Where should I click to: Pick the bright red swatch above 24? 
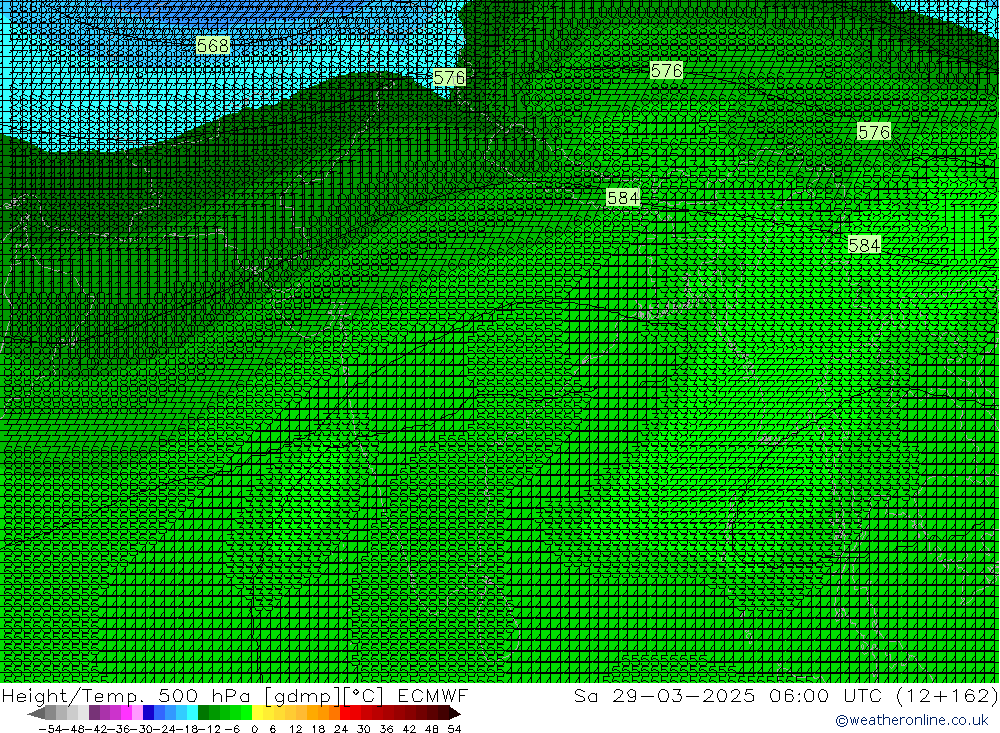(x=345, y=713)
